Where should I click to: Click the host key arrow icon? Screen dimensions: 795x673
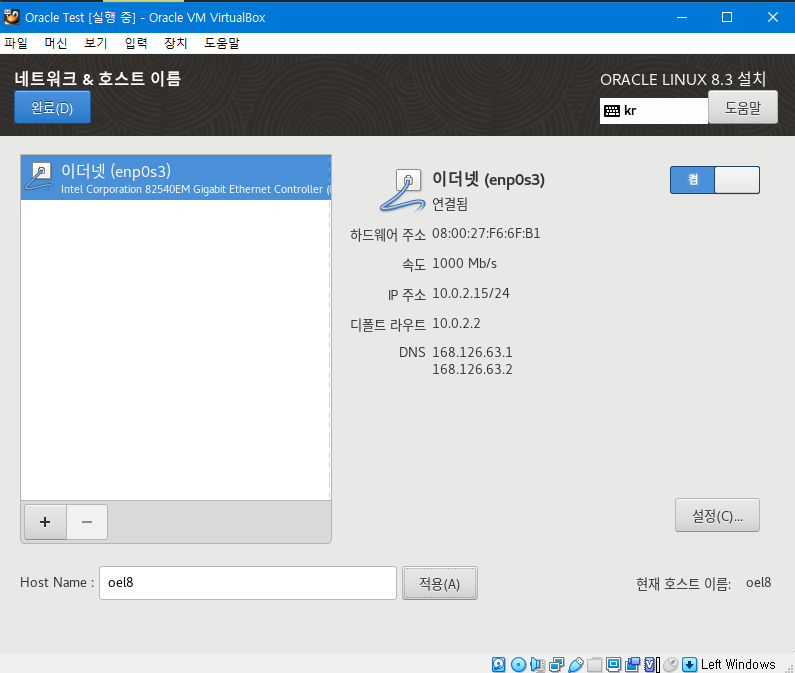click(x=690, y=664)
